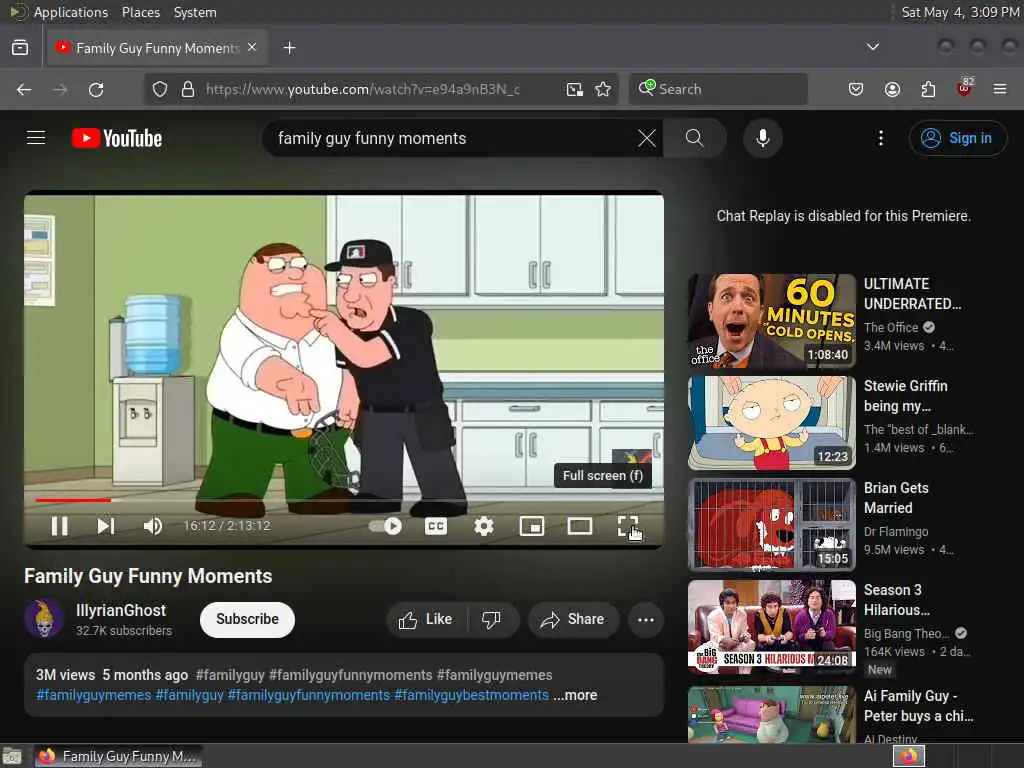
Task: Open the IllyrianGhost channel avatar
Action: (44, 618)
